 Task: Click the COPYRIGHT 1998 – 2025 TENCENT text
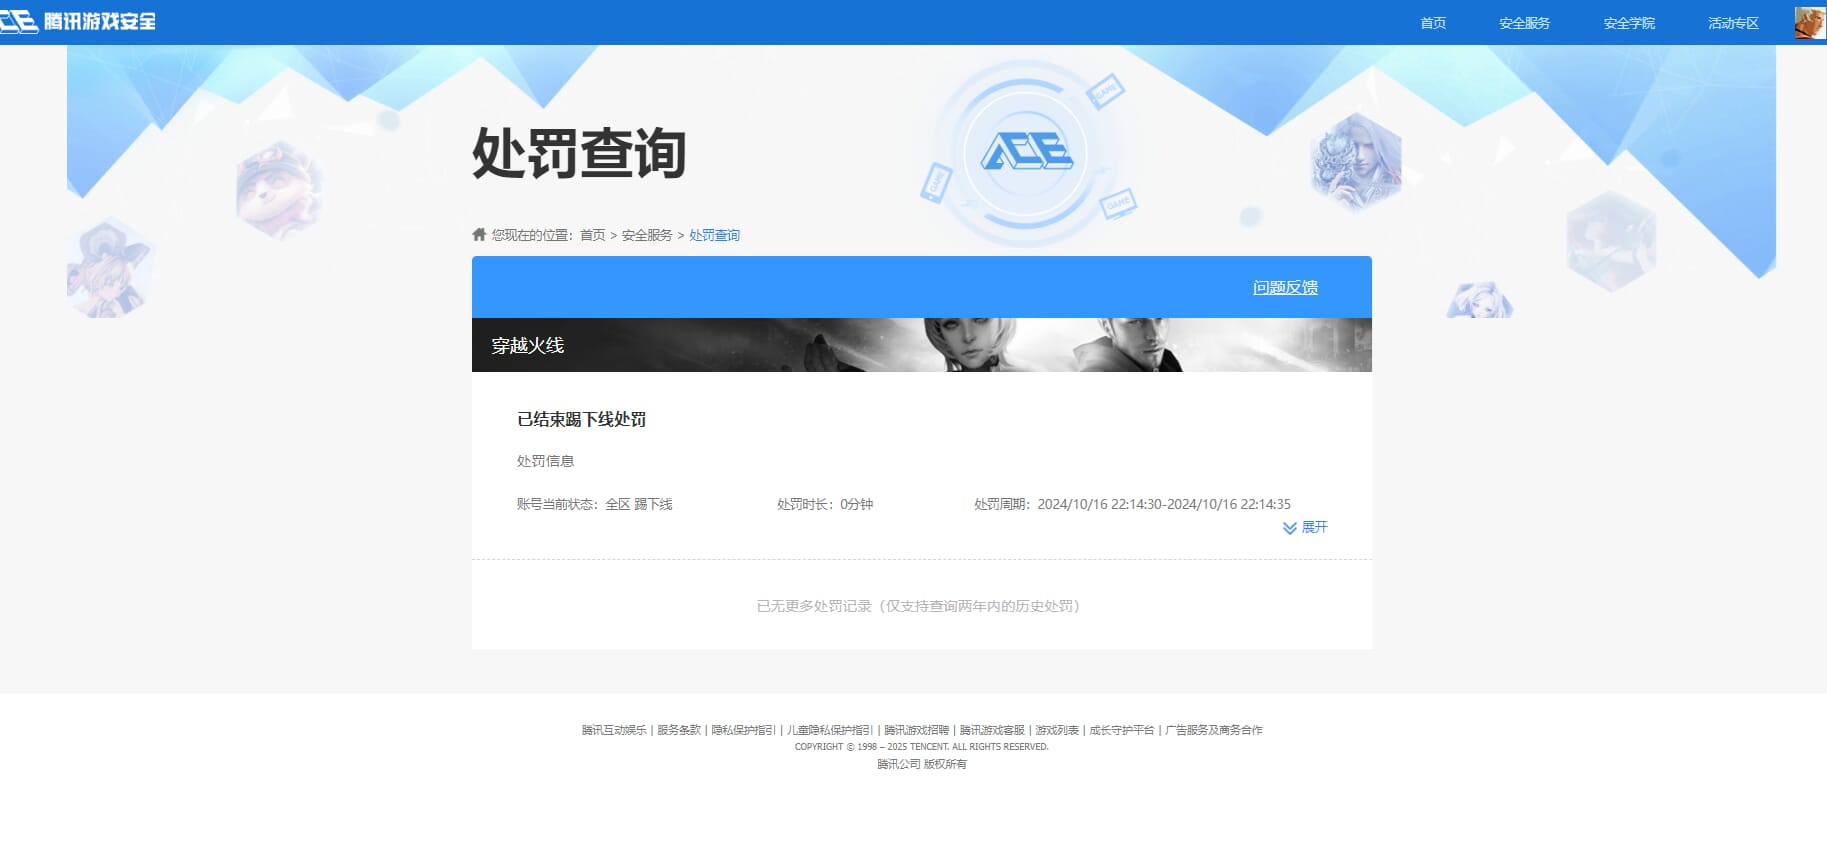tap(921, 747)
